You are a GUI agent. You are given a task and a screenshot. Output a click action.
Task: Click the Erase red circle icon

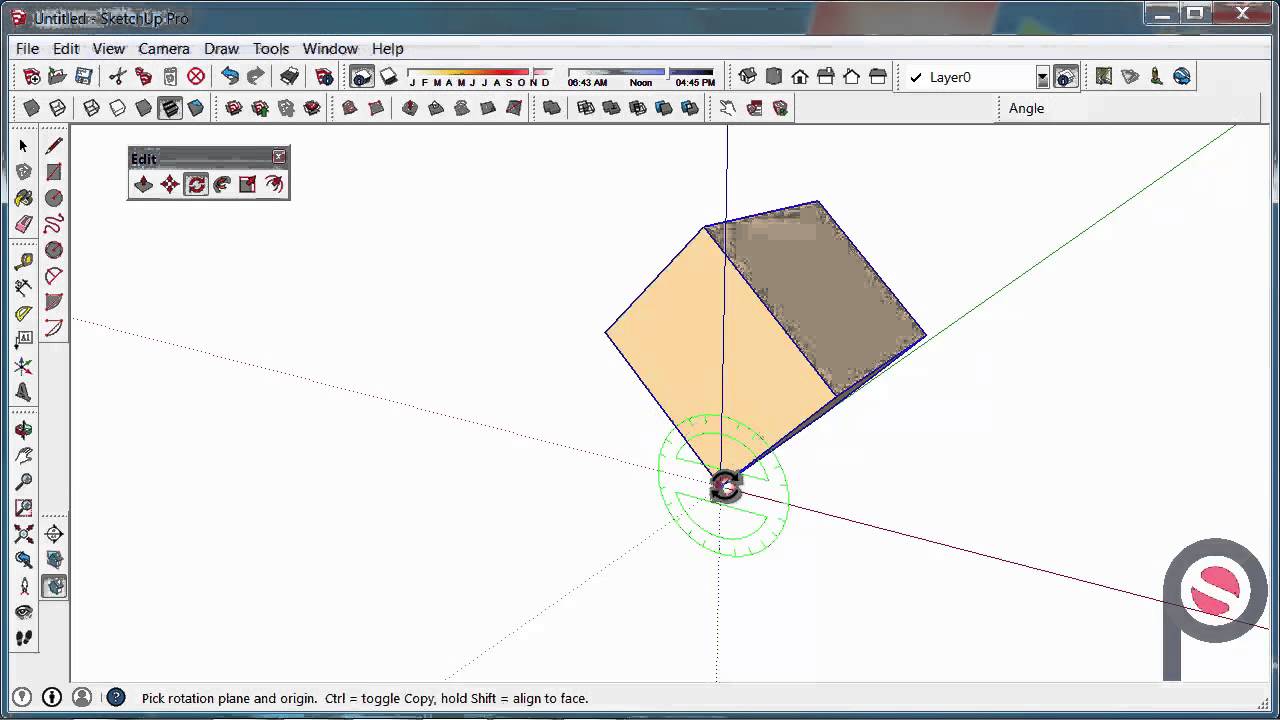point(196,76)
